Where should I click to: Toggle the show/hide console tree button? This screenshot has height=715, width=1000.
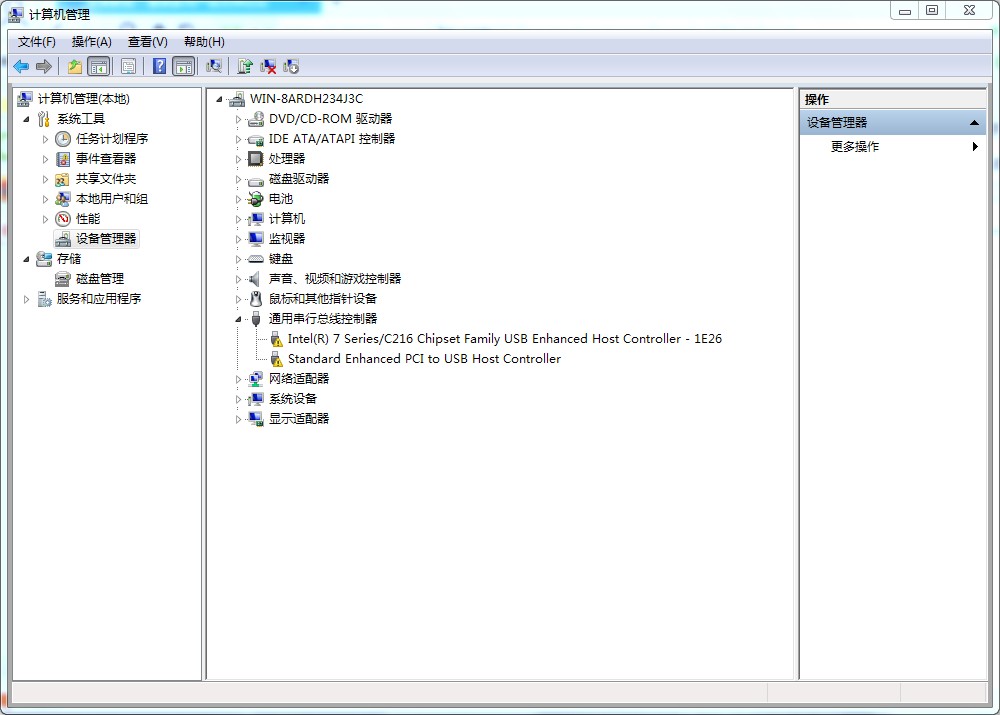(x=98, y=67)
